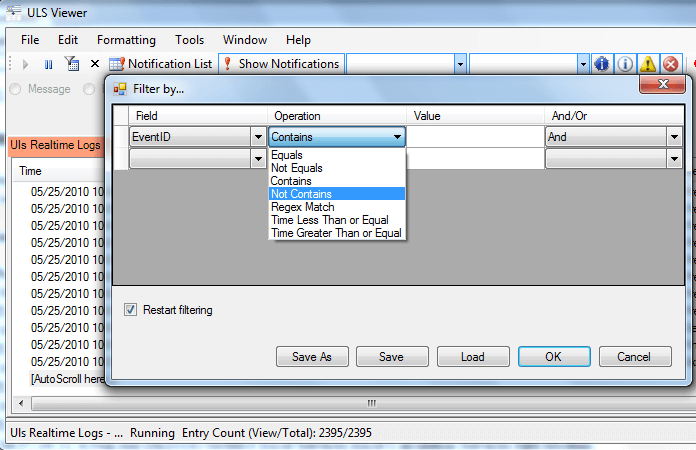Open the Window menu
The image size is (696, 450).
click(245, 40)
